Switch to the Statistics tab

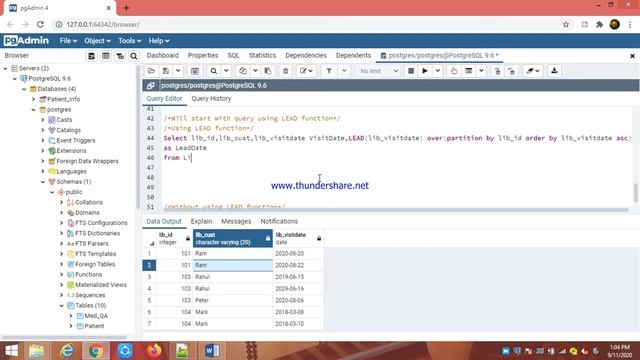coord(262,56)
